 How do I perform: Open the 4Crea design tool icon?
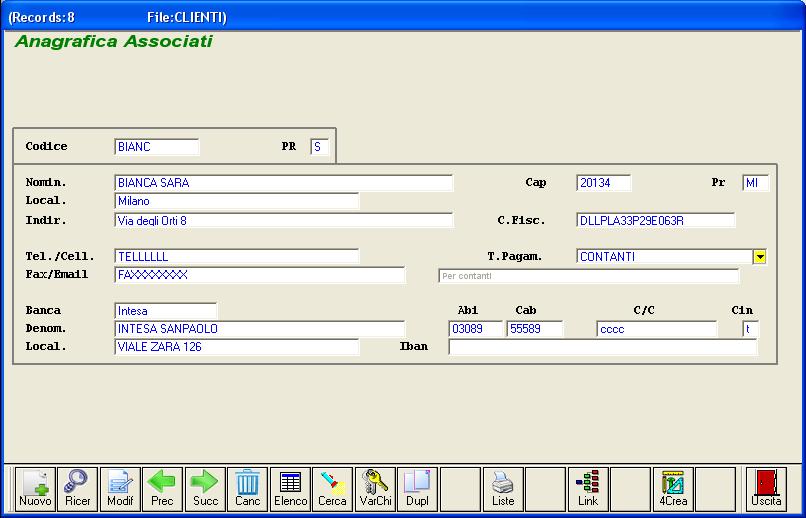(673, 489)
